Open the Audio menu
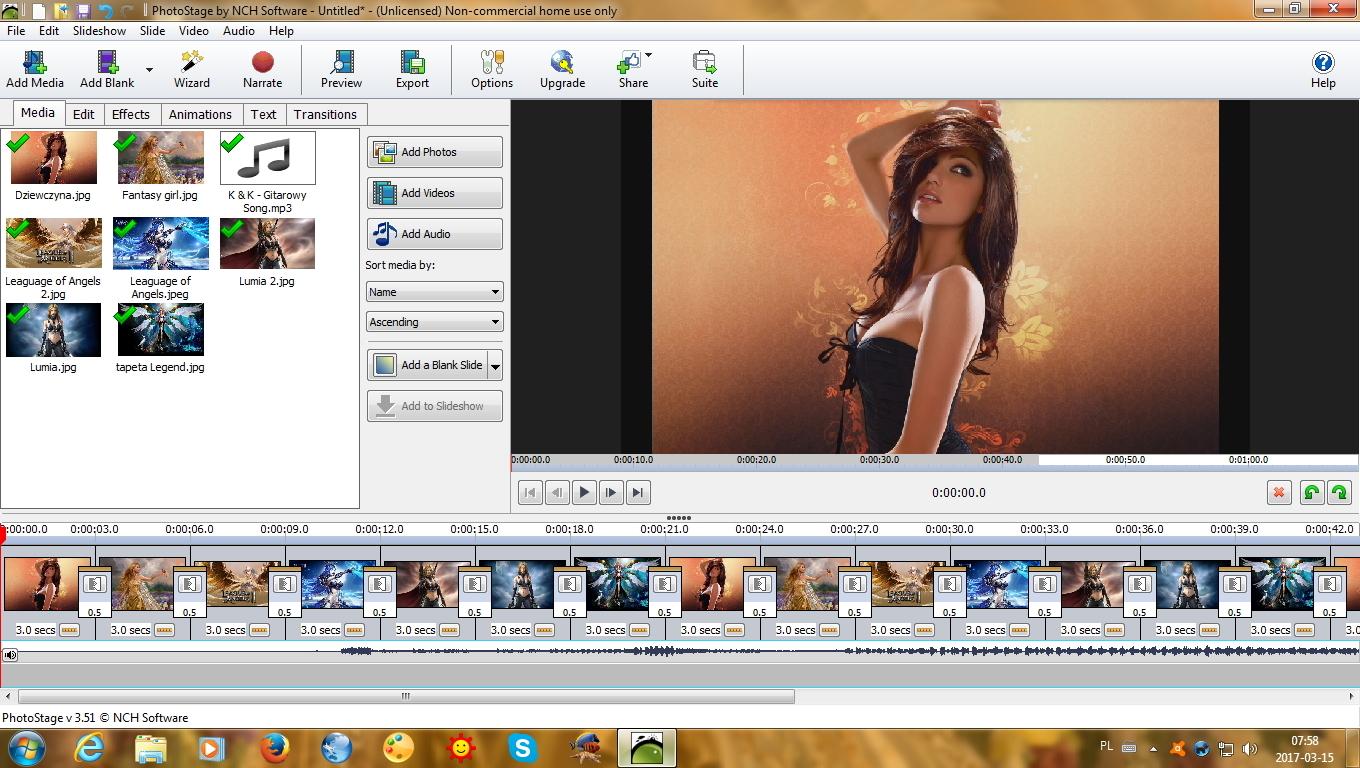Screen dimensions: 1360x768 tap(238, 31)
